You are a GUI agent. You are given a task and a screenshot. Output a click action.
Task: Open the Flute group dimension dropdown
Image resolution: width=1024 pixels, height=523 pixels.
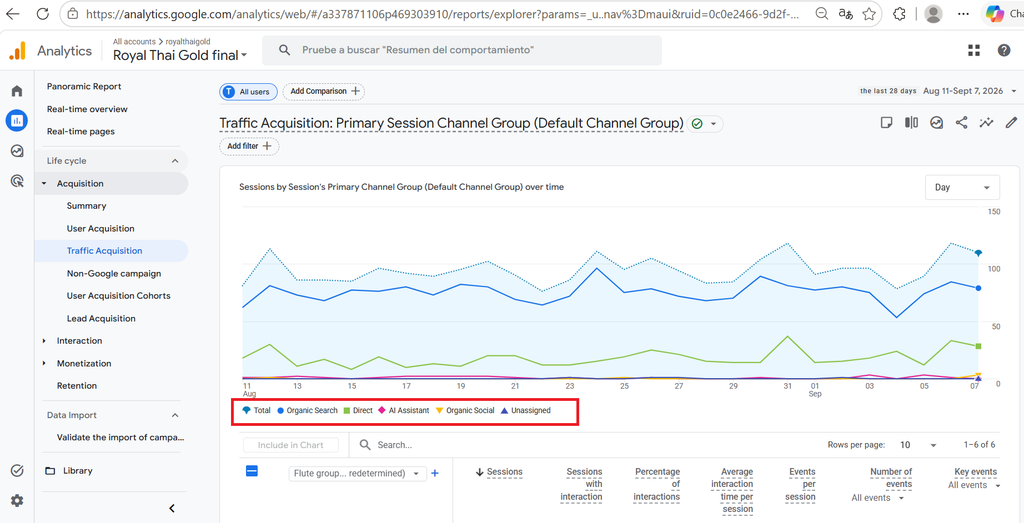pos(357,473)
